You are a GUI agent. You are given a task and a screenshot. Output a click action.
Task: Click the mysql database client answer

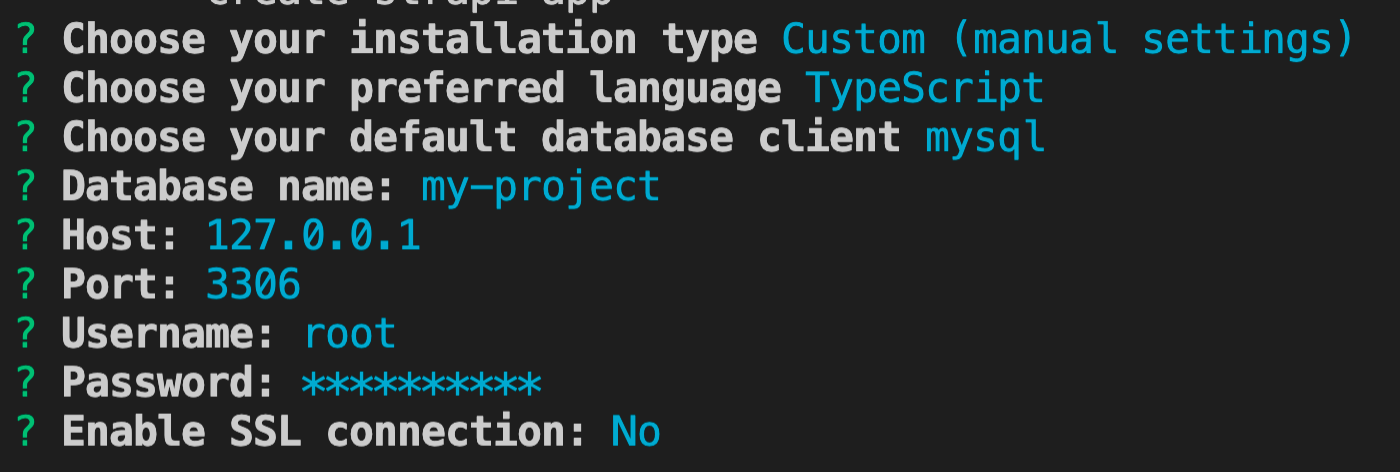(x=986, y=139)
